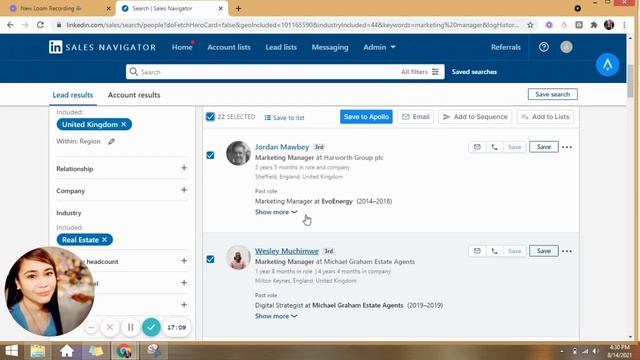The width and height of the screenshot is (640, 360).
Task: Finish the Loom recording with the checkmark
Action: [x=151, y=327]
